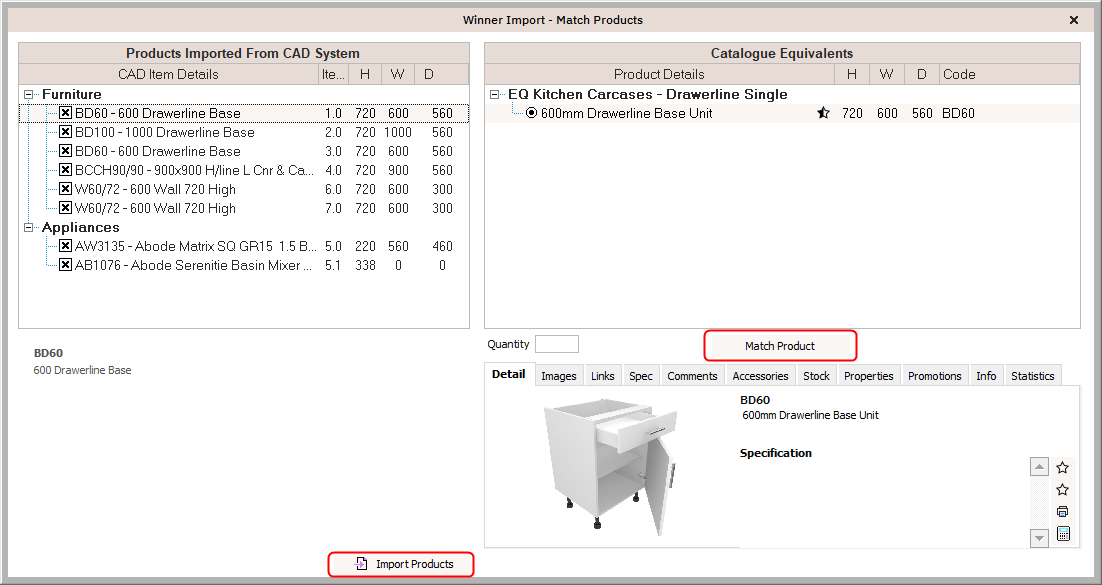This screenshot has width=1102, height=585.
Task: Switch to the Promotions tab
Action: point(935,376)
